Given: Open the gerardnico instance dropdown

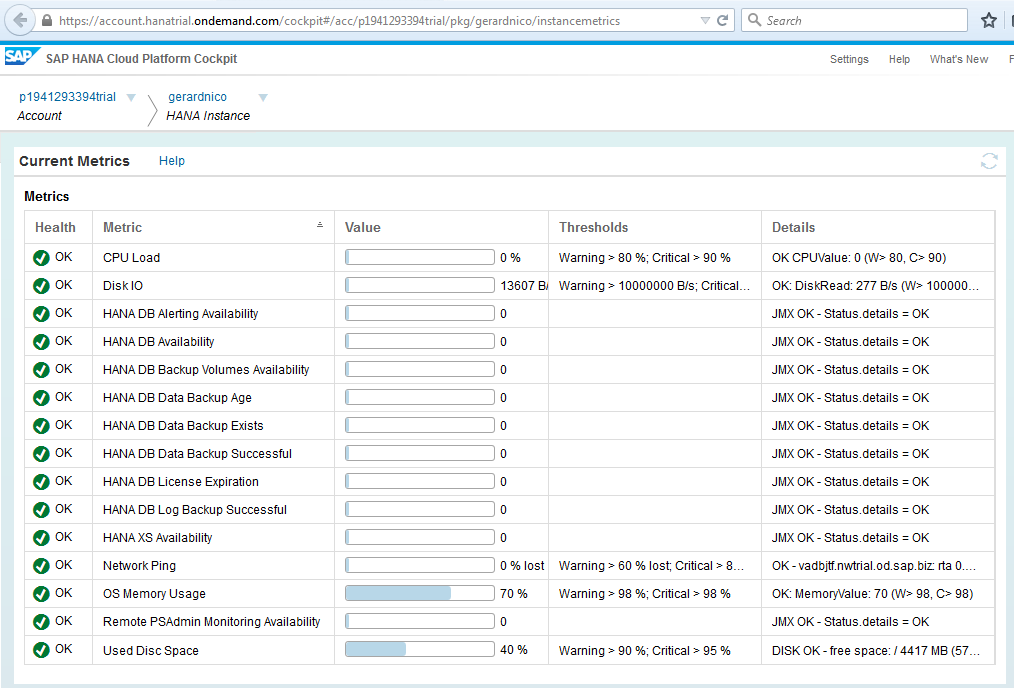Looking at the screenshot, I should click(x=262, y=97).
